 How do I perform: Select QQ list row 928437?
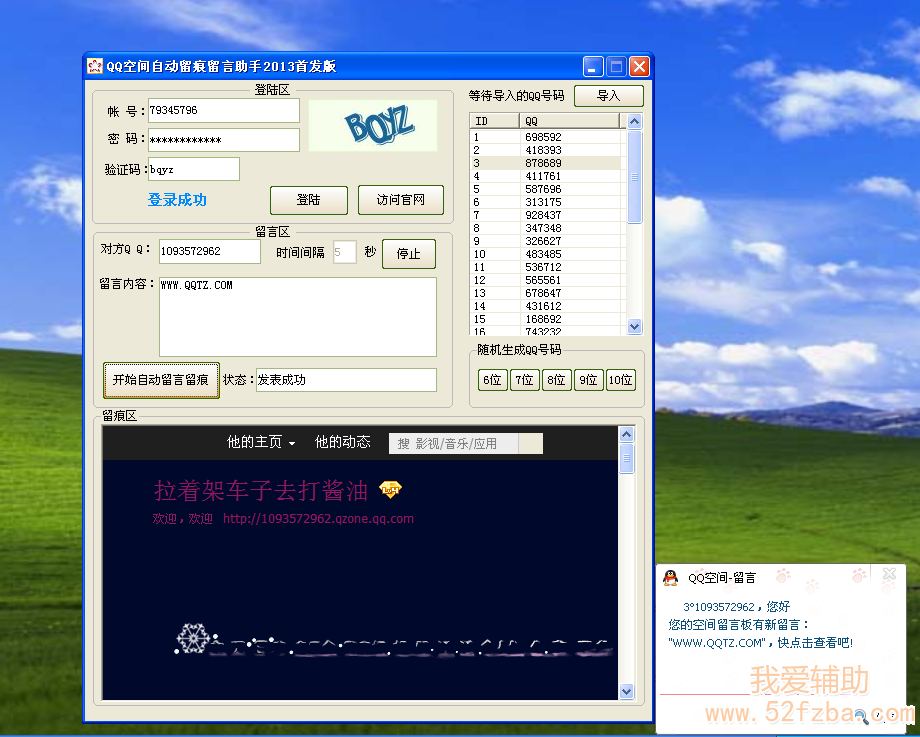pyautogui.click(x=546, y=215)
